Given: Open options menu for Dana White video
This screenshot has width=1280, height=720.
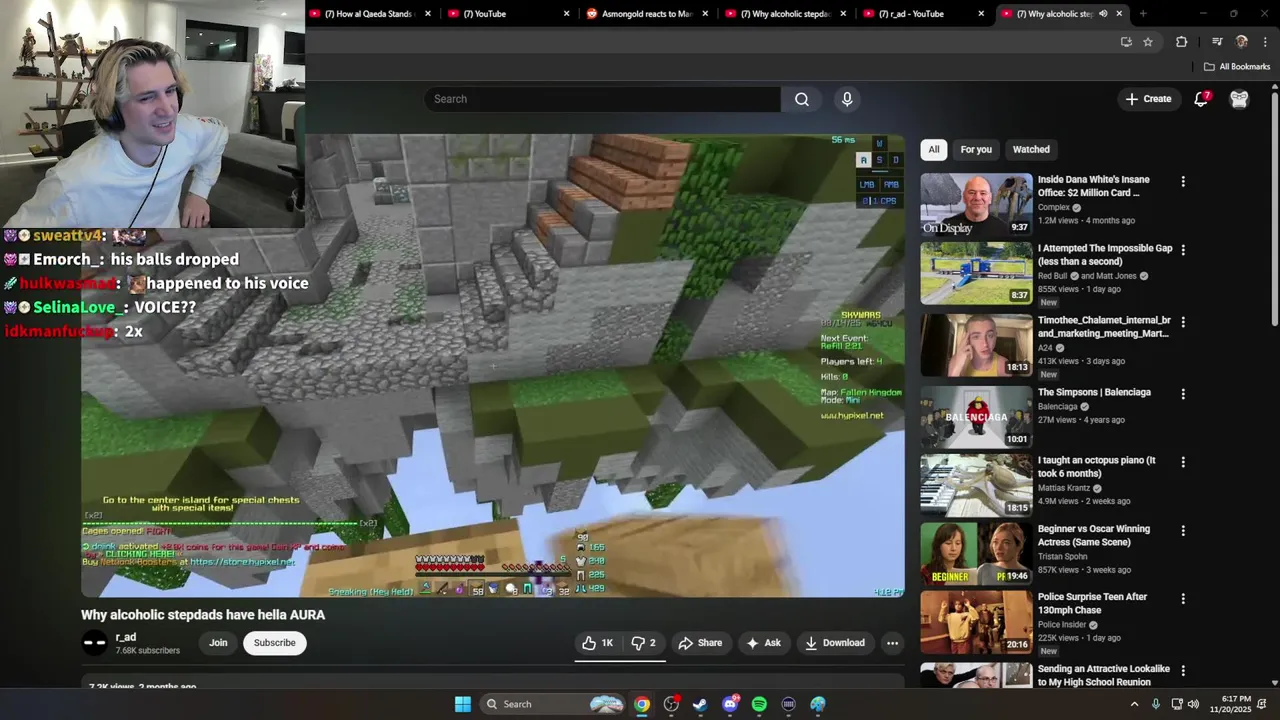Looking at the screenshot, I should click(1183, 182).
